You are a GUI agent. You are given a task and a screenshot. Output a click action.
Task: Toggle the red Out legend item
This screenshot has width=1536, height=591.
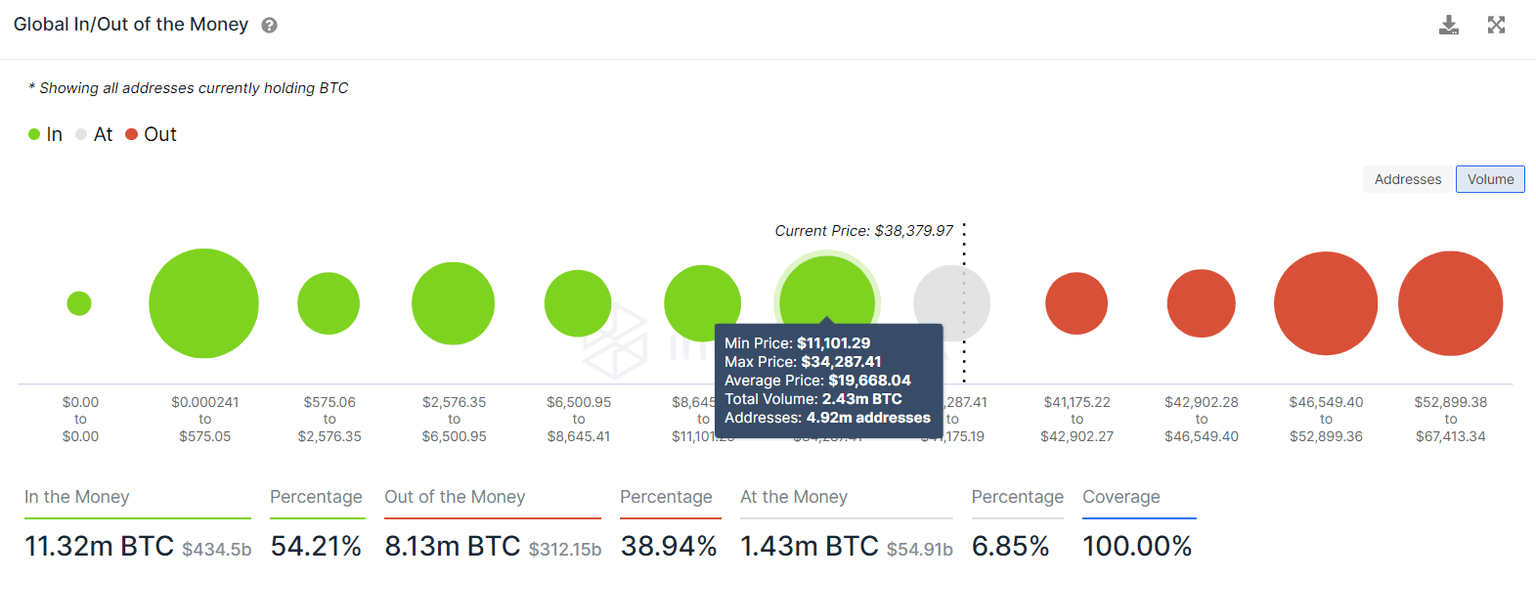tap(150, 134)
